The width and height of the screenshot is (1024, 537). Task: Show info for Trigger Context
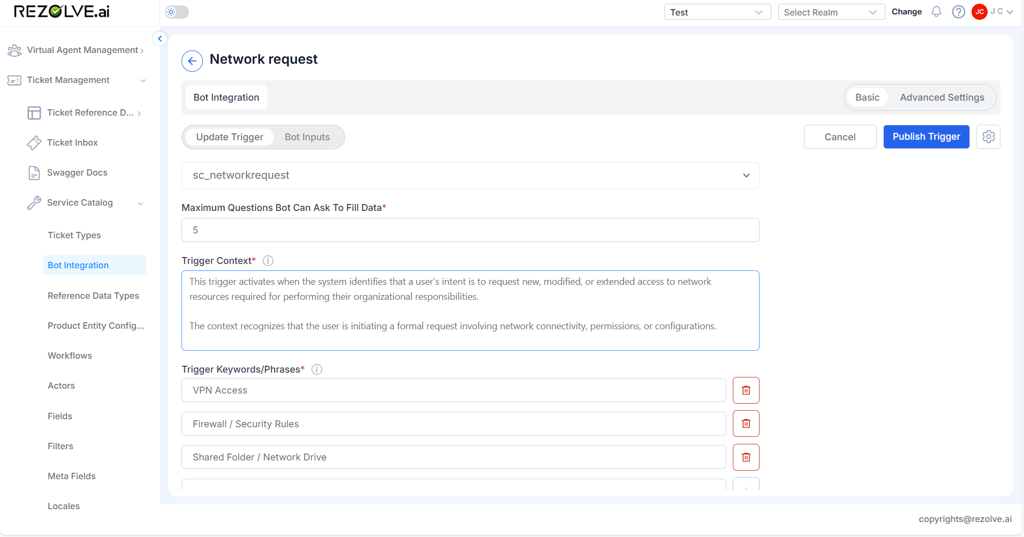click(x=268, y=261)
